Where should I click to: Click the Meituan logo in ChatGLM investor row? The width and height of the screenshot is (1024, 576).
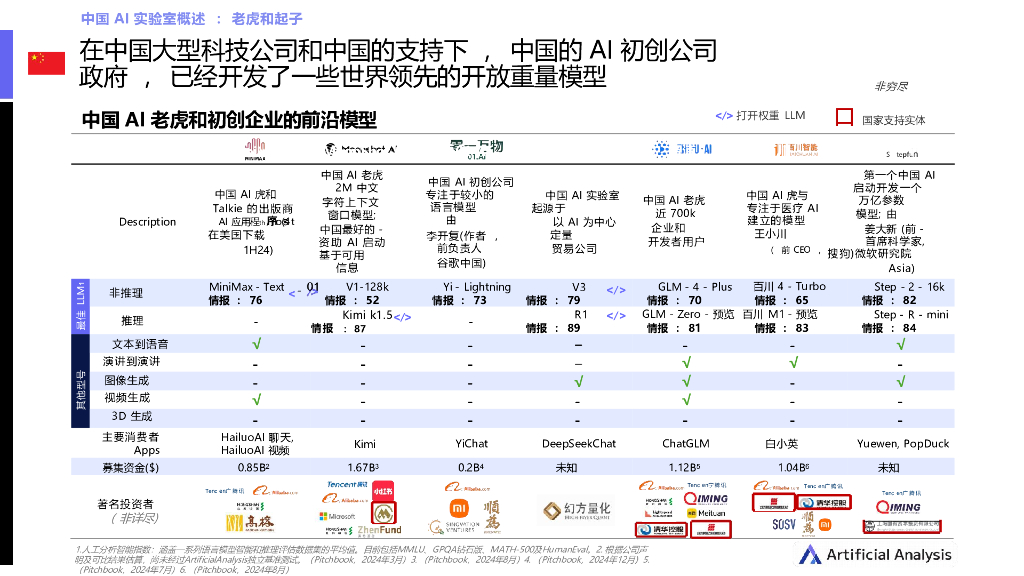(x=706, y=512)
